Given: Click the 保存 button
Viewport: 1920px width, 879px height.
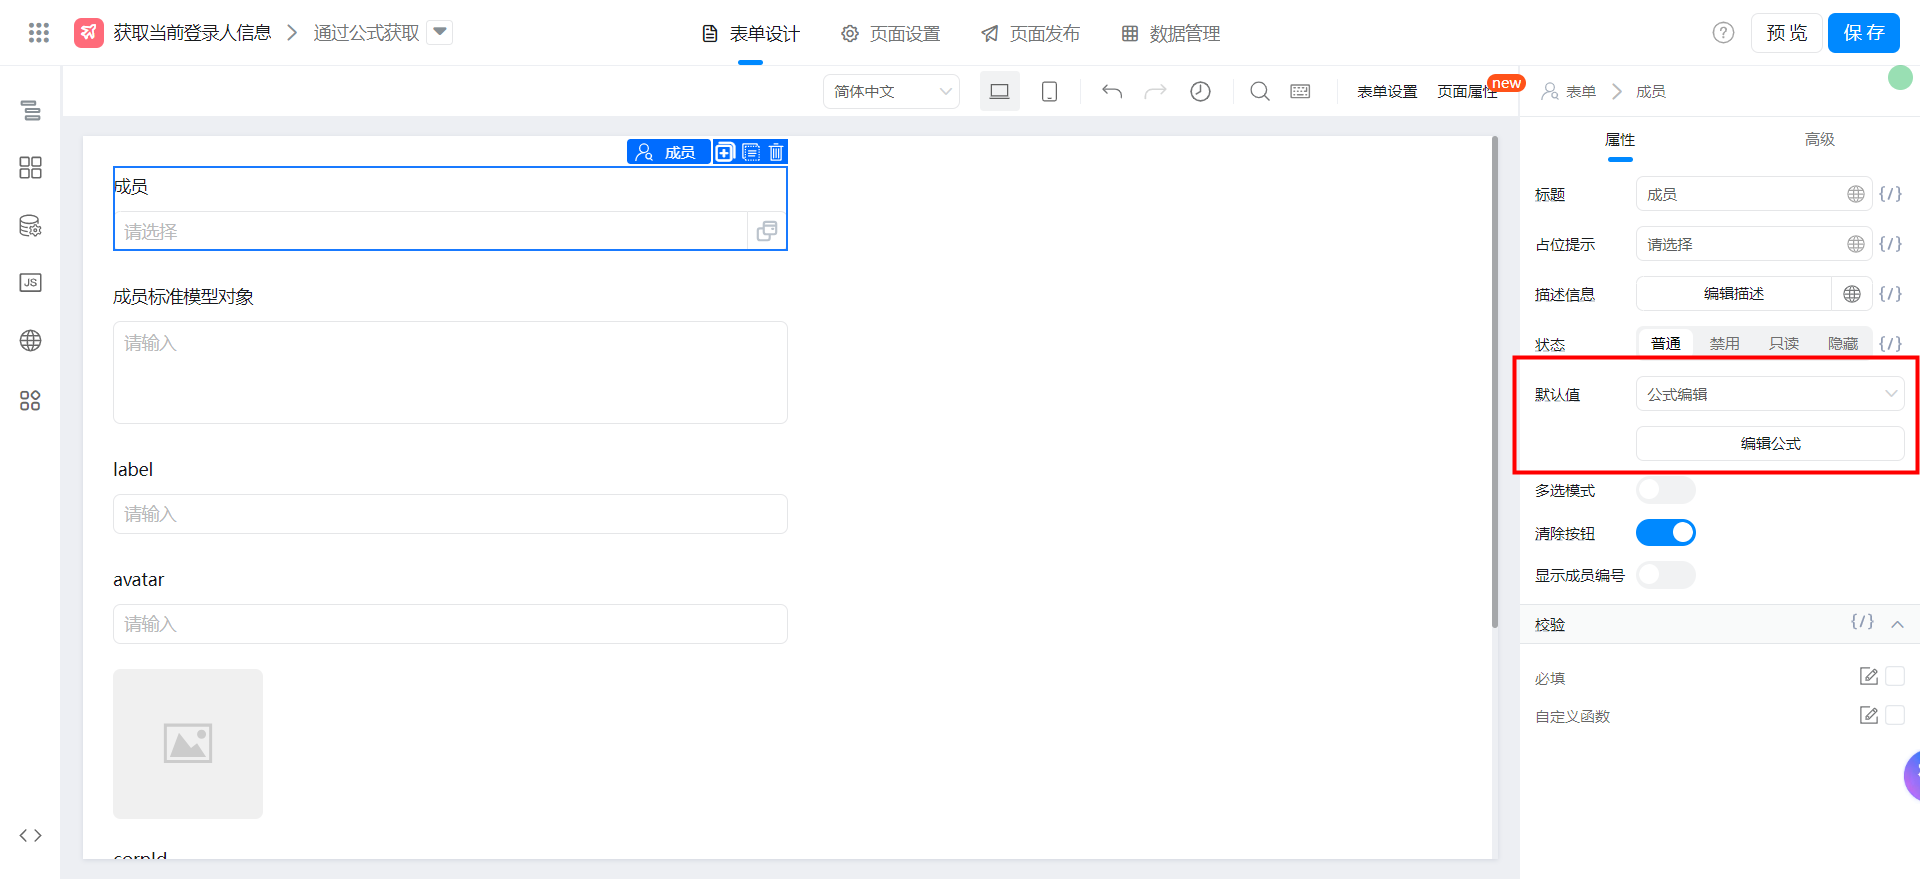Looking at the screenshot, I should [1863, 33].
